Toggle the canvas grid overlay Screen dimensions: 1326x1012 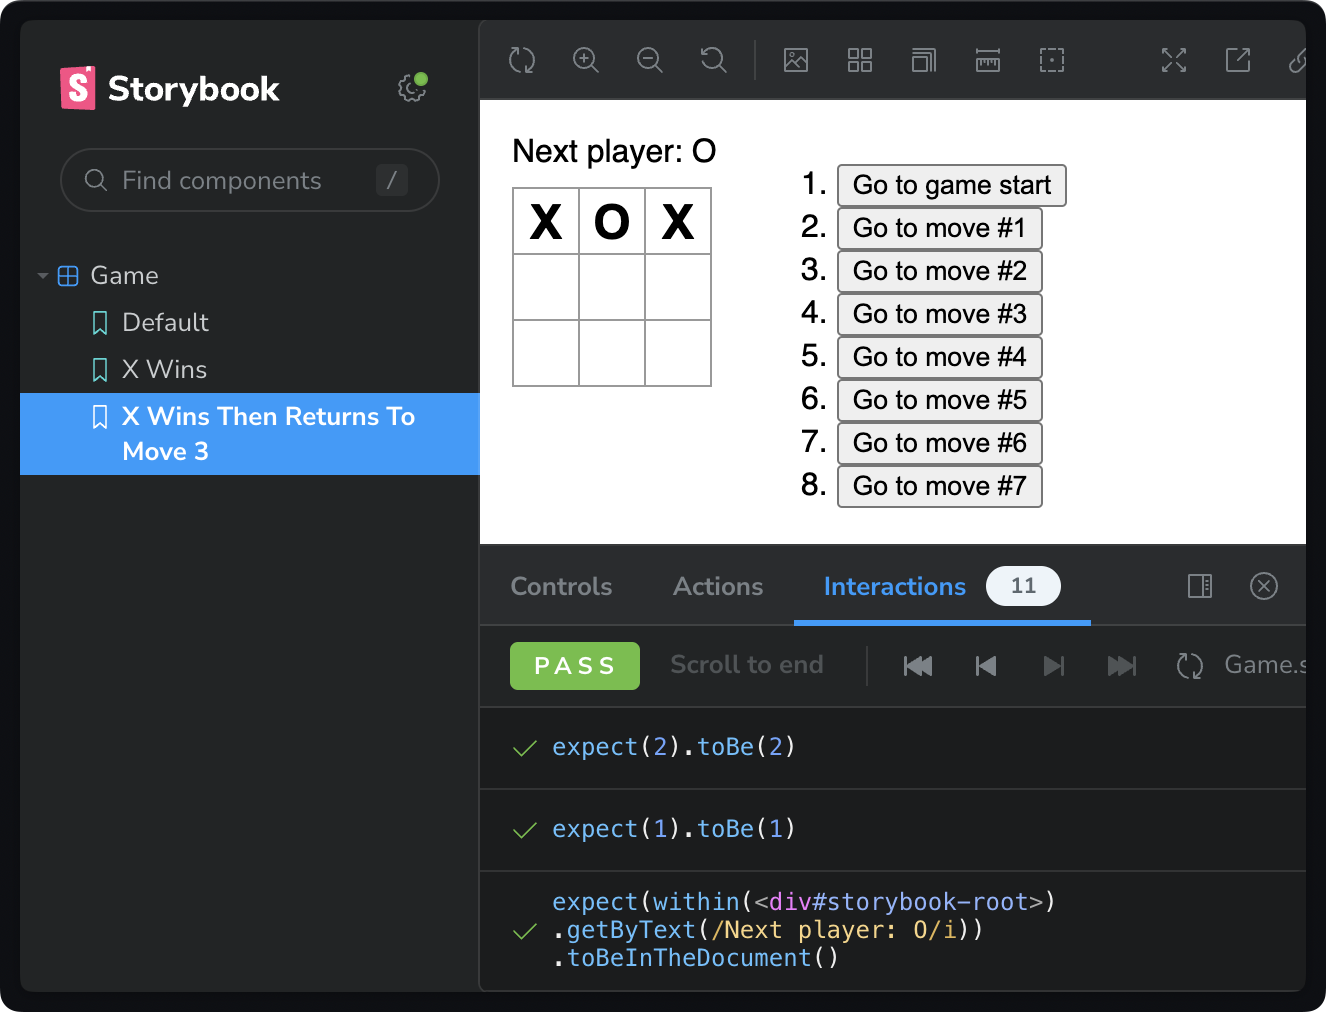(x=860, y=60)
